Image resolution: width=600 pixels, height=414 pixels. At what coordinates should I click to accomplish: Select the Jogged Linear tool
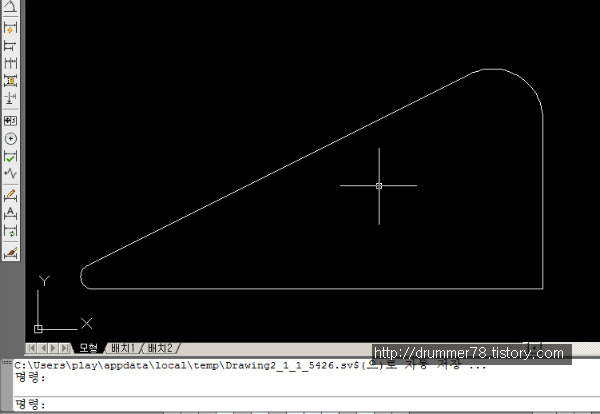point(10,173)
